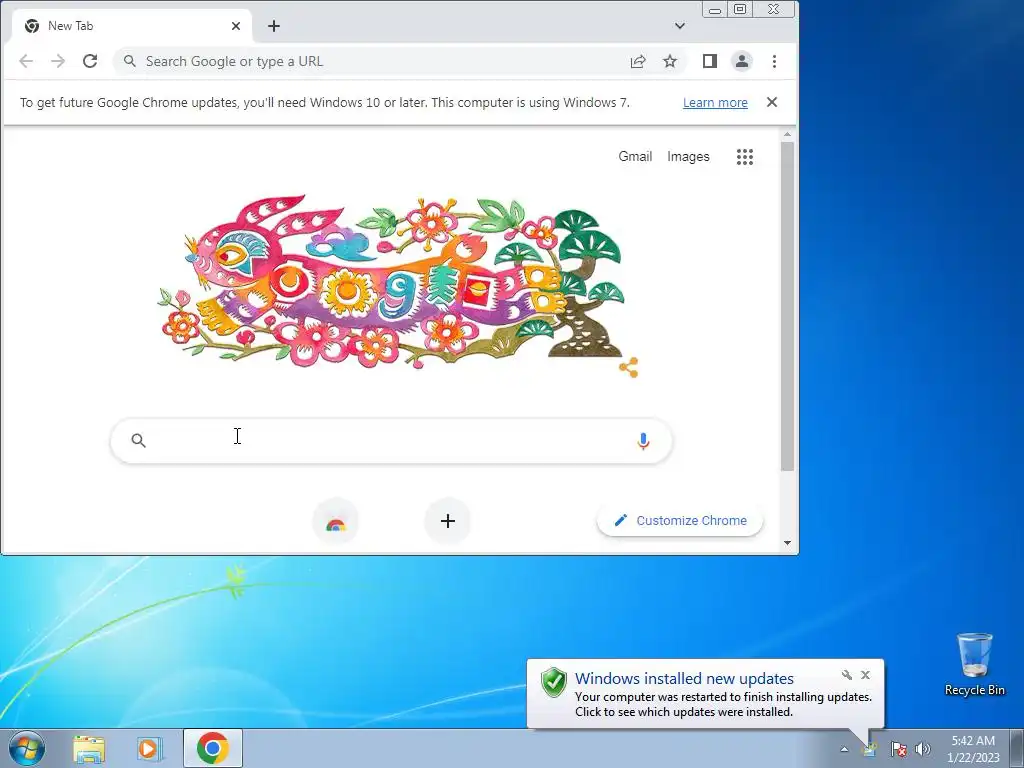Click the Windows Update tray icon
Screen dimensions: 1024x768
tap(870, 749)
